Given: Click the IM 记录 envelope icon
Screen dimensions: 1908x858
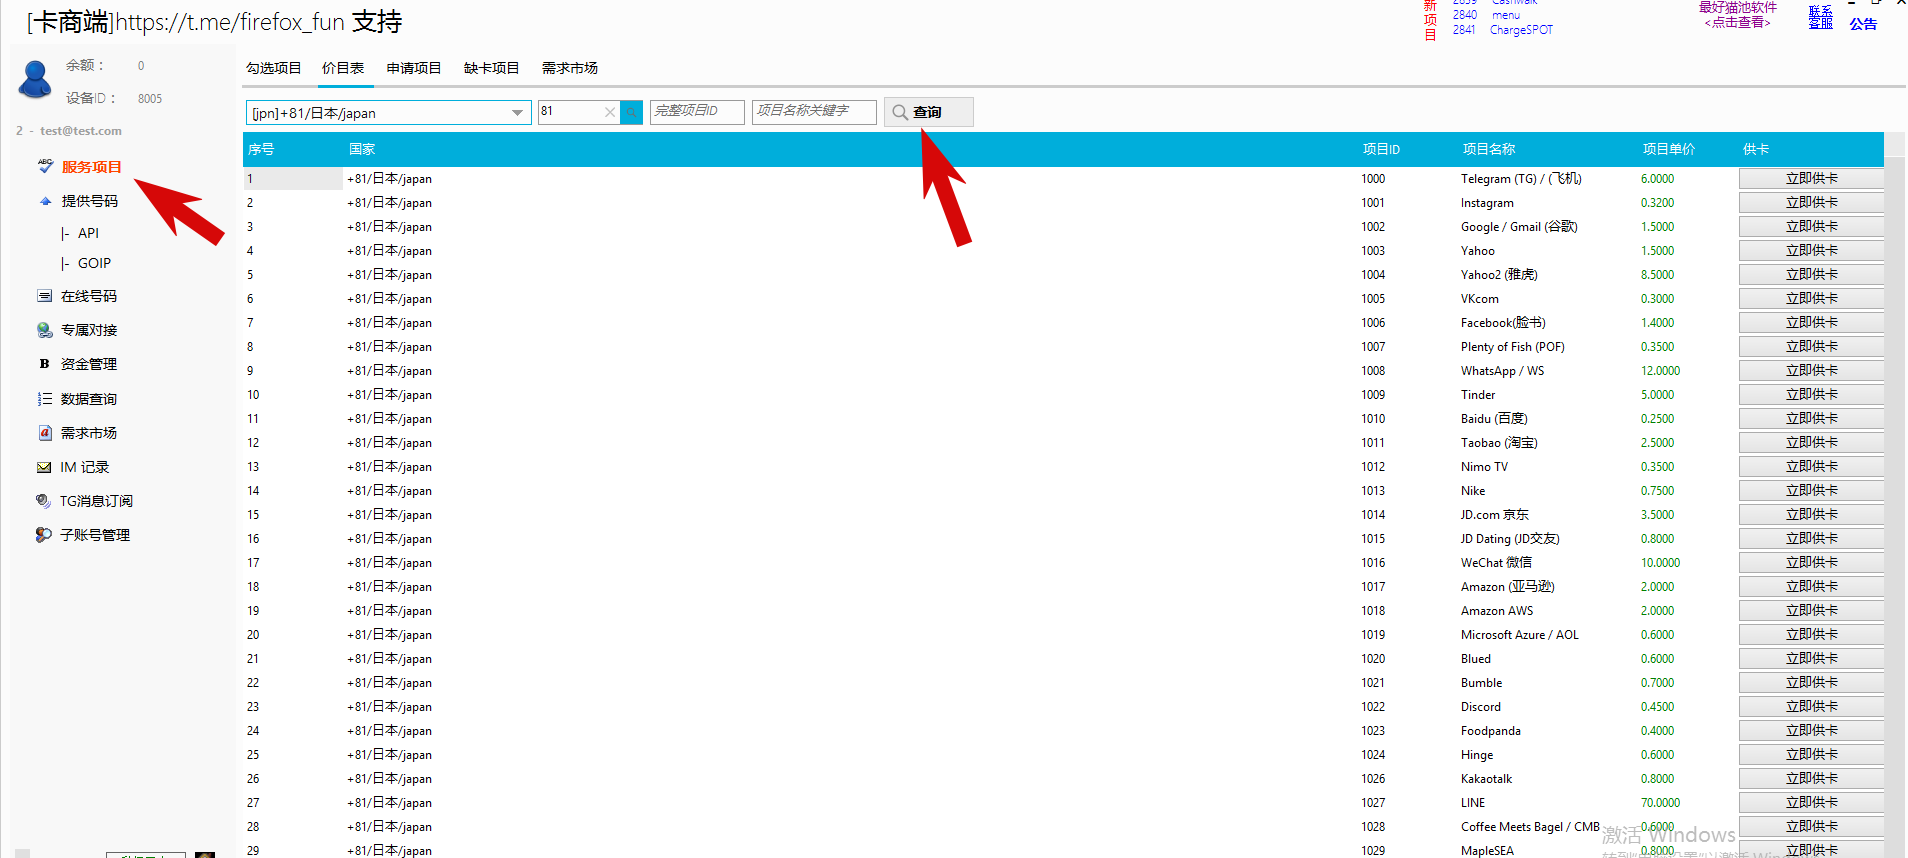Looking at the screenshot, I should pyautogui.click(x=44, y=467).
